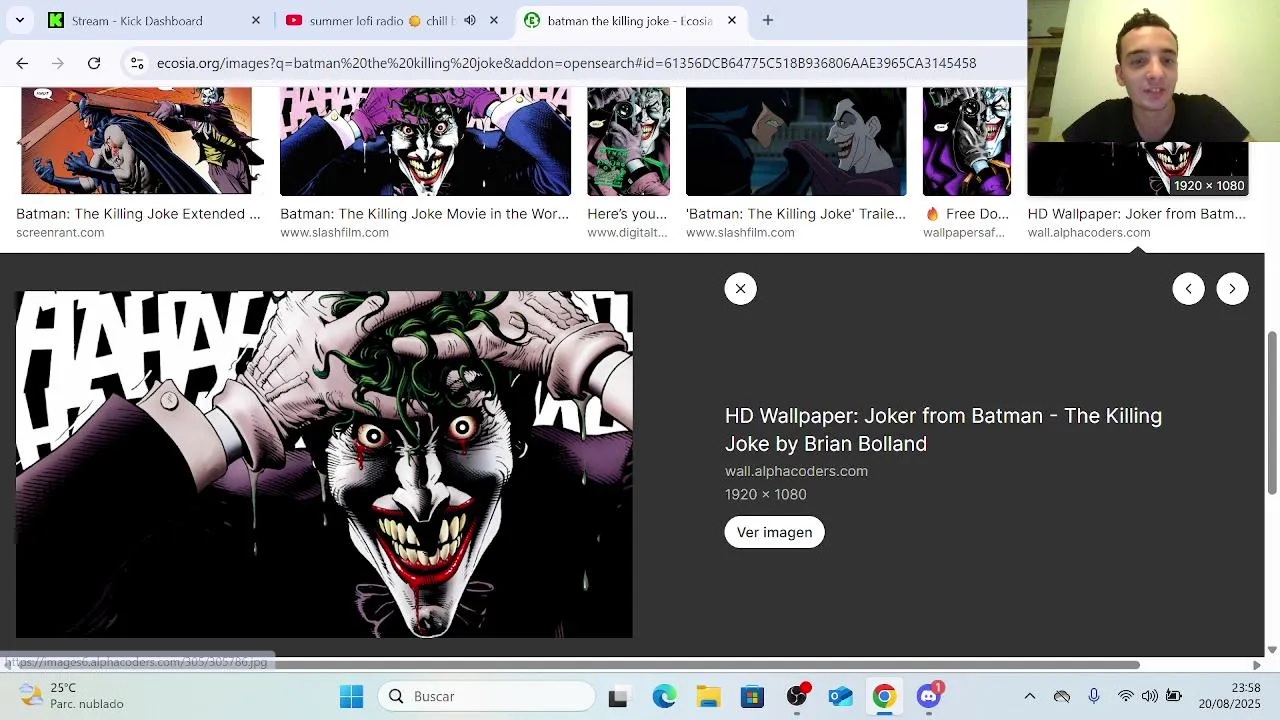Click the address bar URL
The height and width of the screenshot is (720, 1280).
tap(566, 63)
